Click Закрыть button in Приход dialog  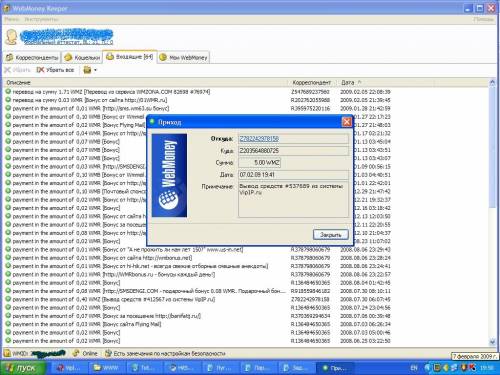click(331, 235)
